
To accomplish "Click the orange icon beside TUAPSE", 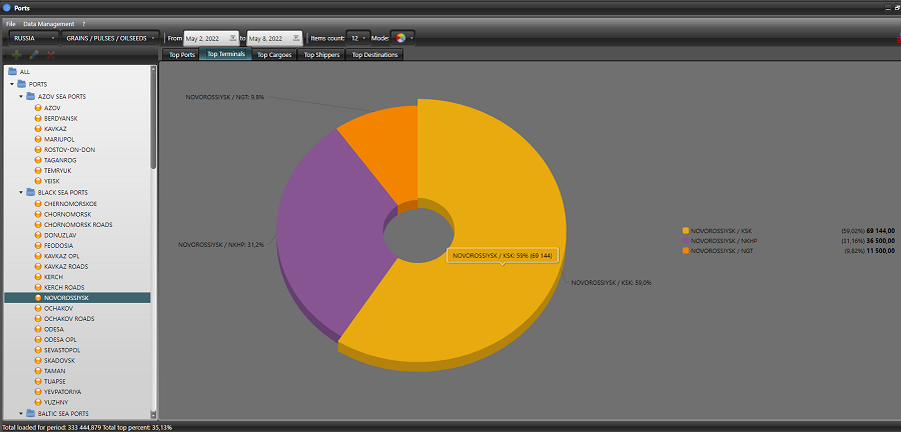I will click(x=38, y=381).
